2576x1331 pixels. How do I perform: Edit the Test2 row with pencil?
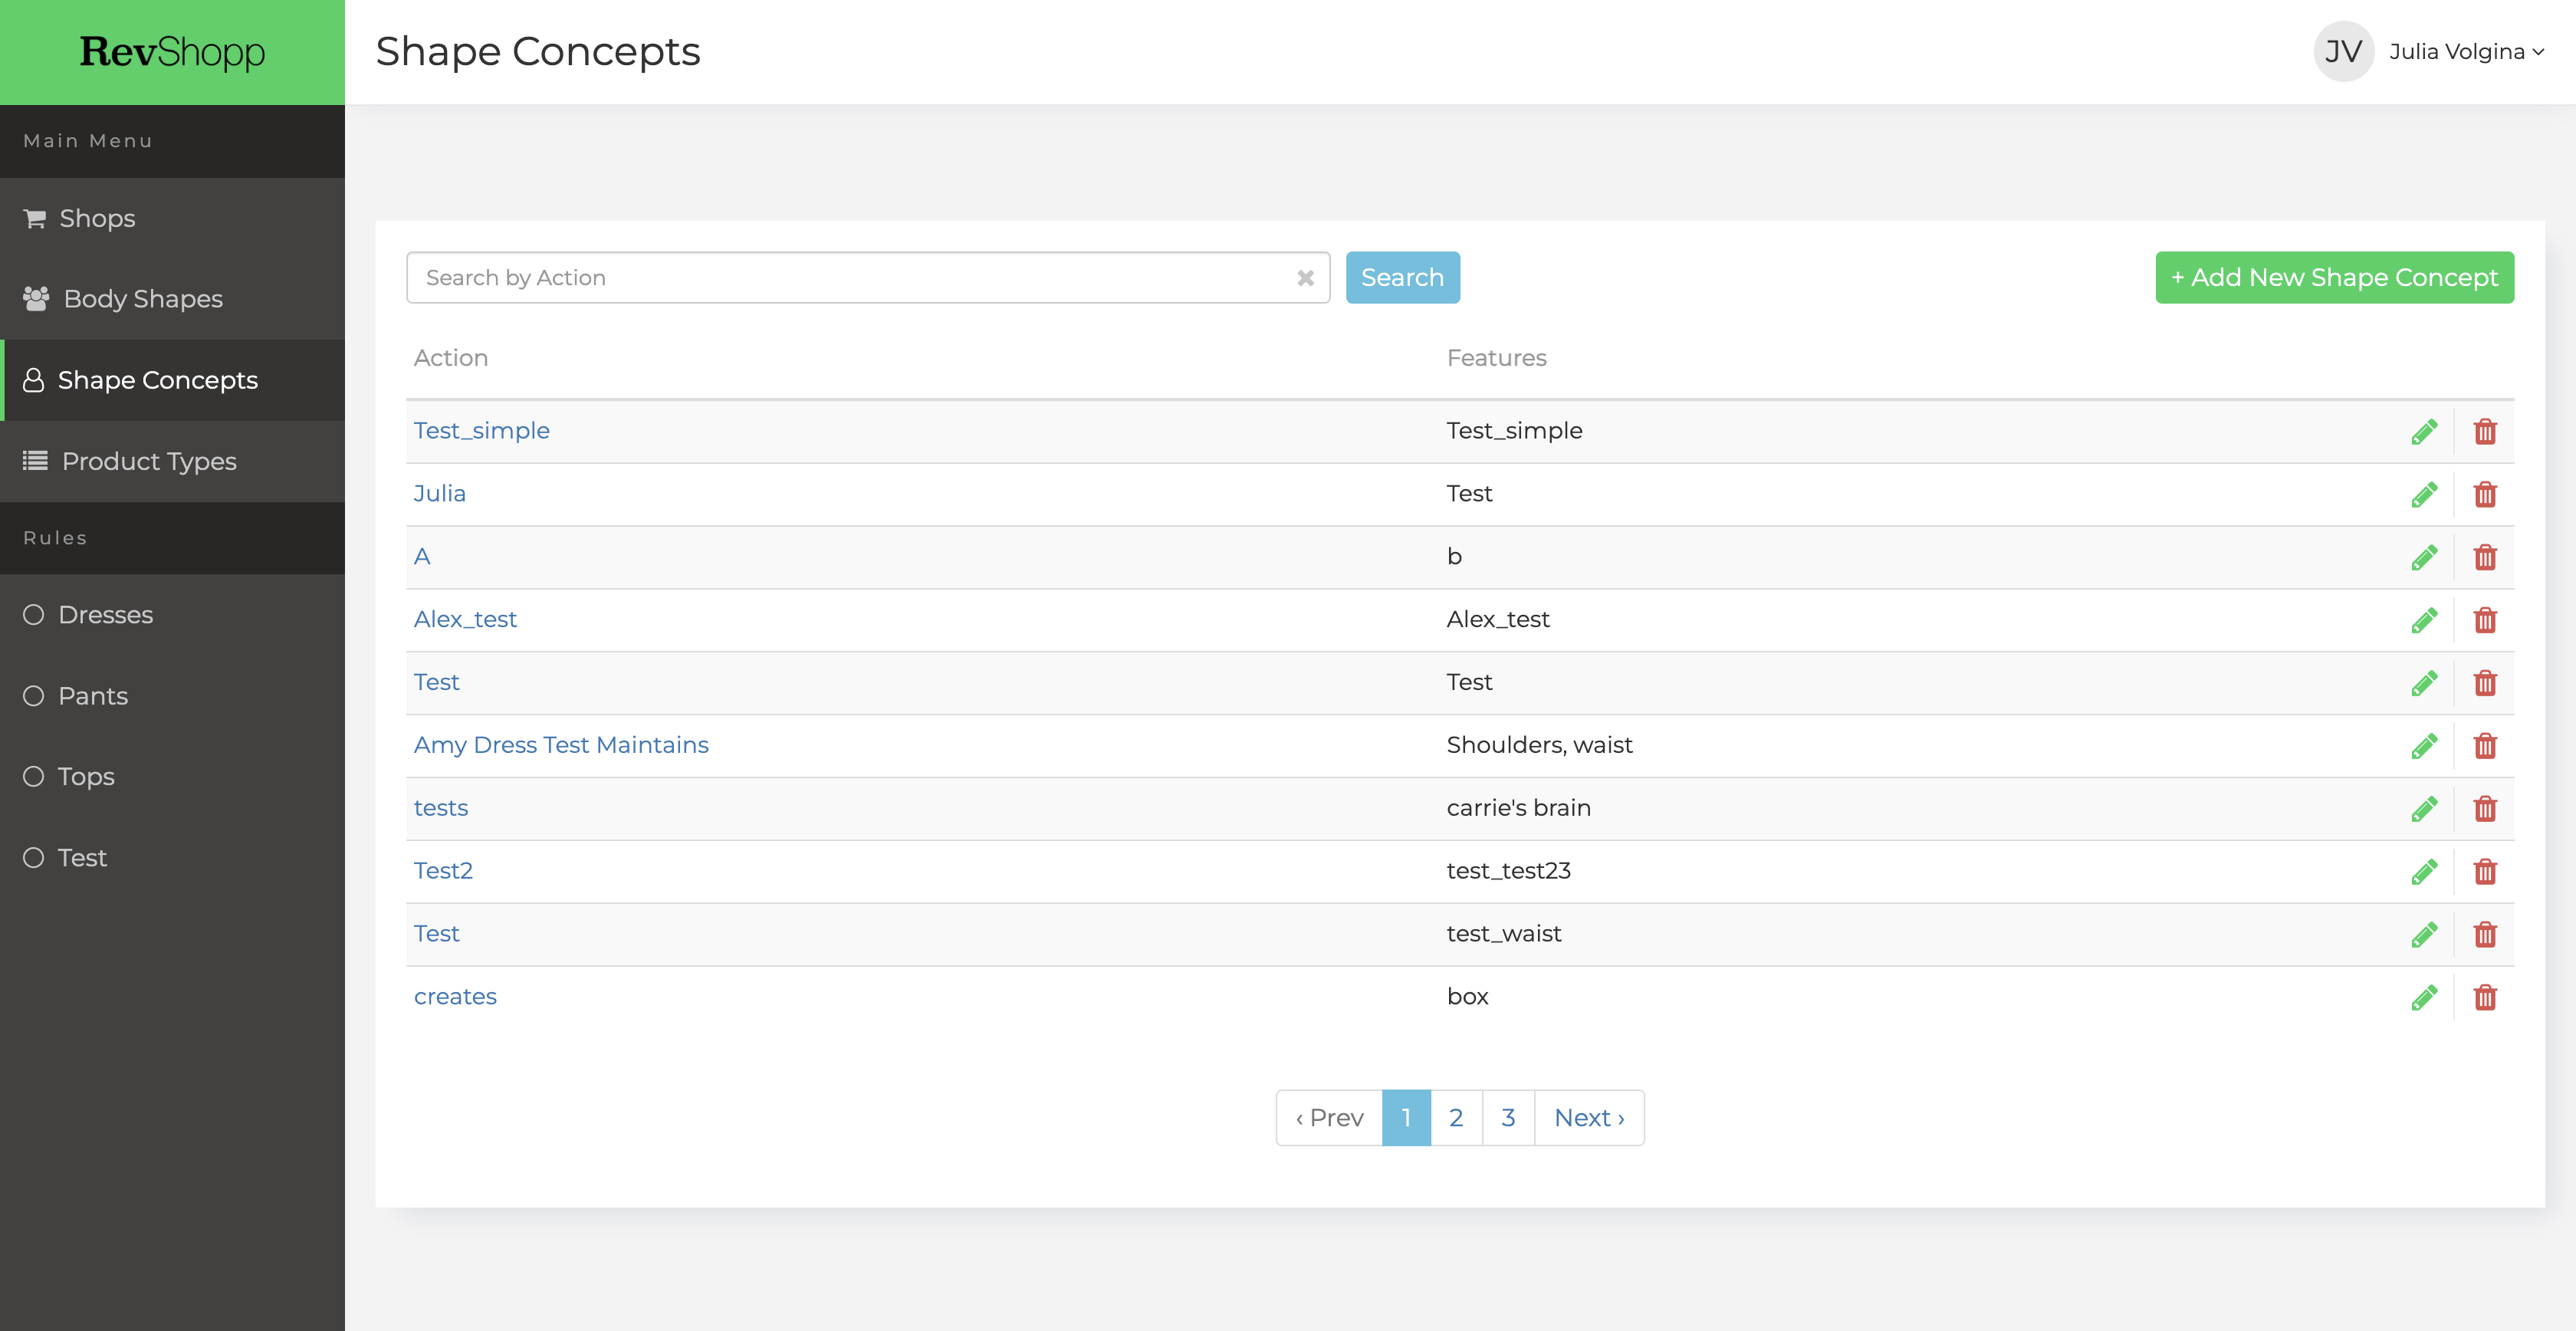(x=2424, y=872)
